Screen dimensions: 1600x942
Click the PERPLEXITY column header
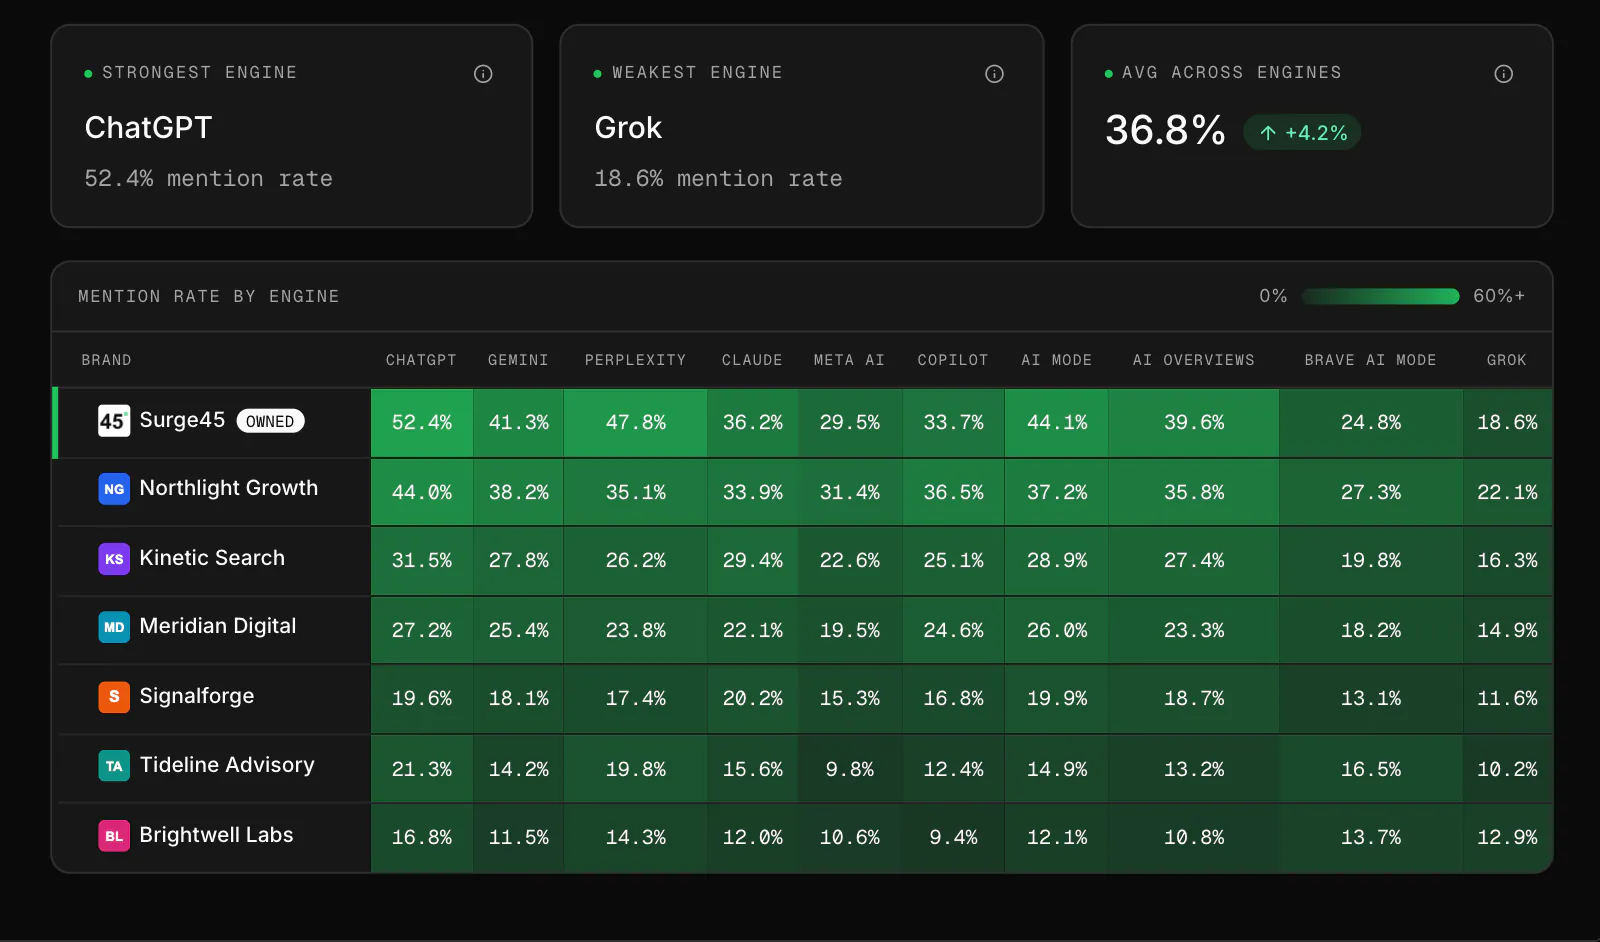pos(635,360)
